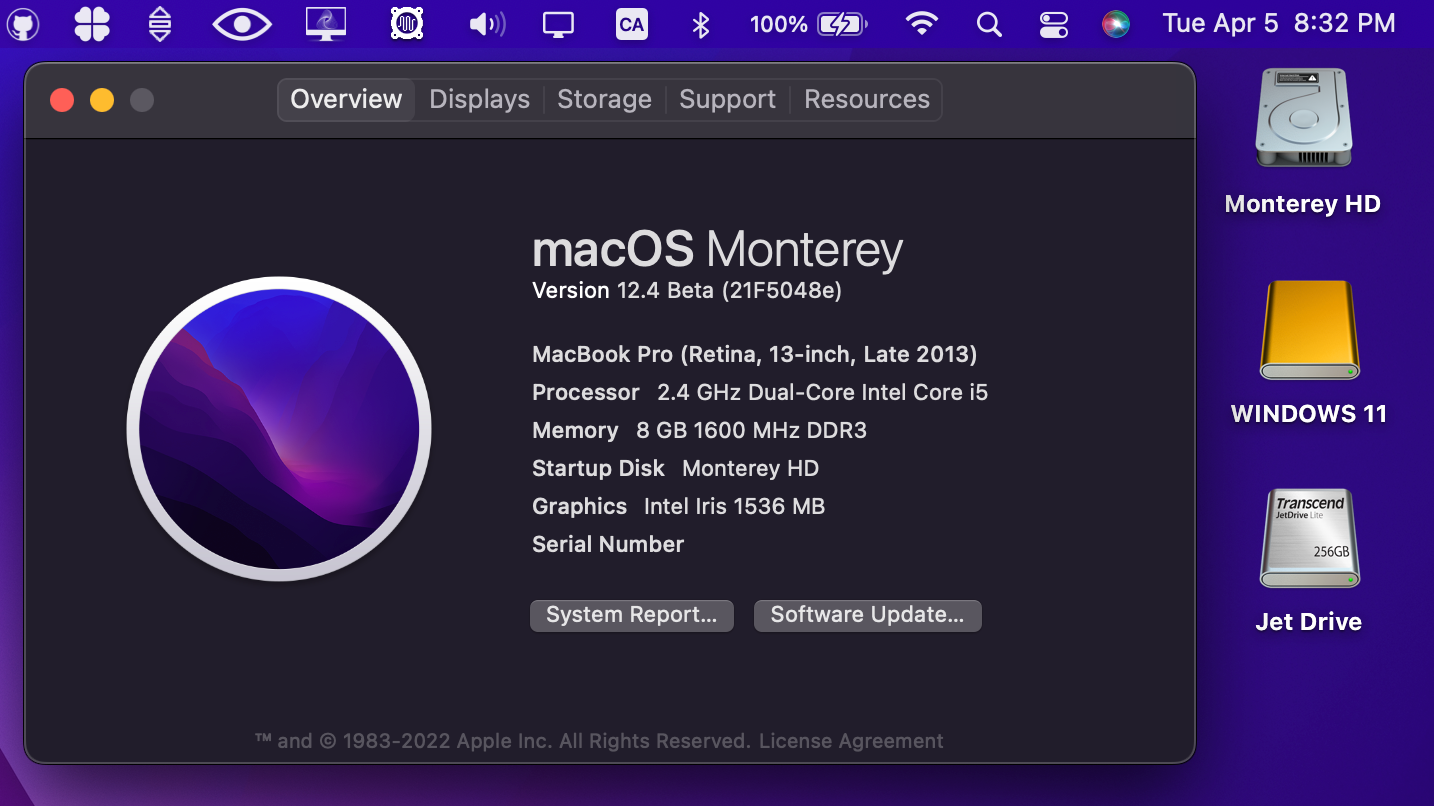This screenshot has width=1434, height=806.
Task: Click the macOS Monterey title
Action: [717, 249]
